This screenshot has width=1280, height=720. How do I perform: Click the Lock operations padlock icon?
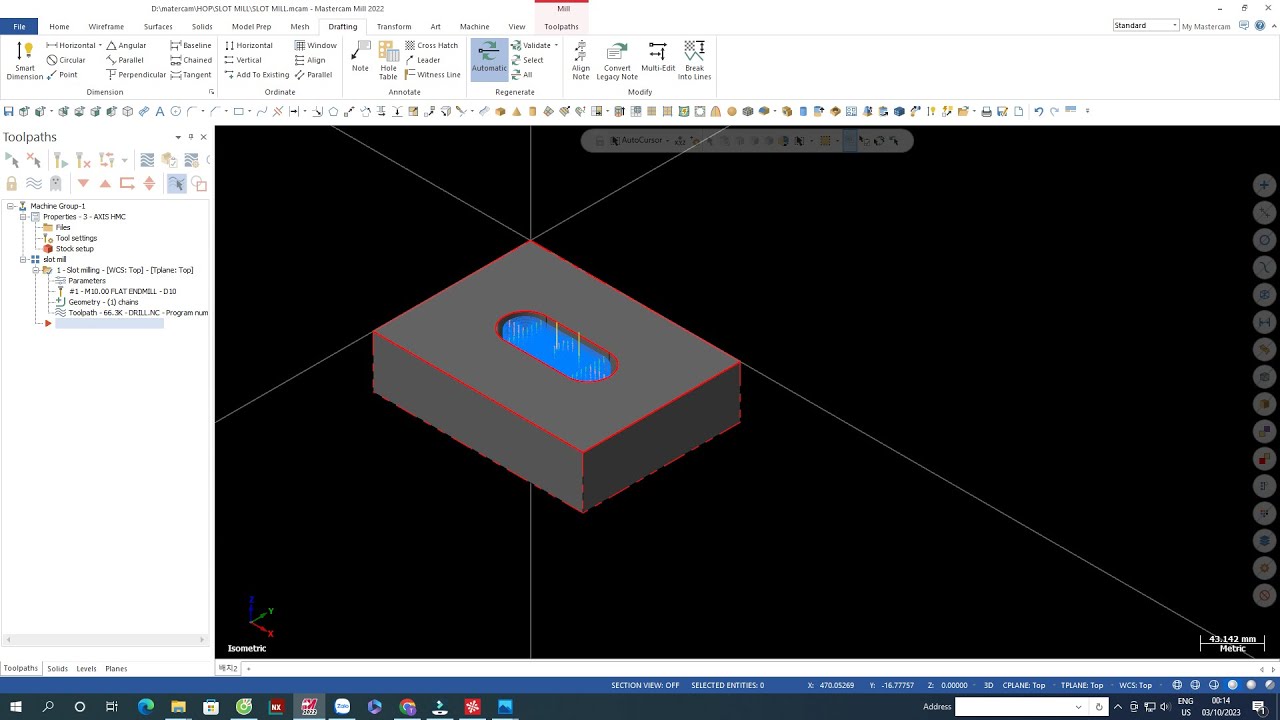pos(11,183)
